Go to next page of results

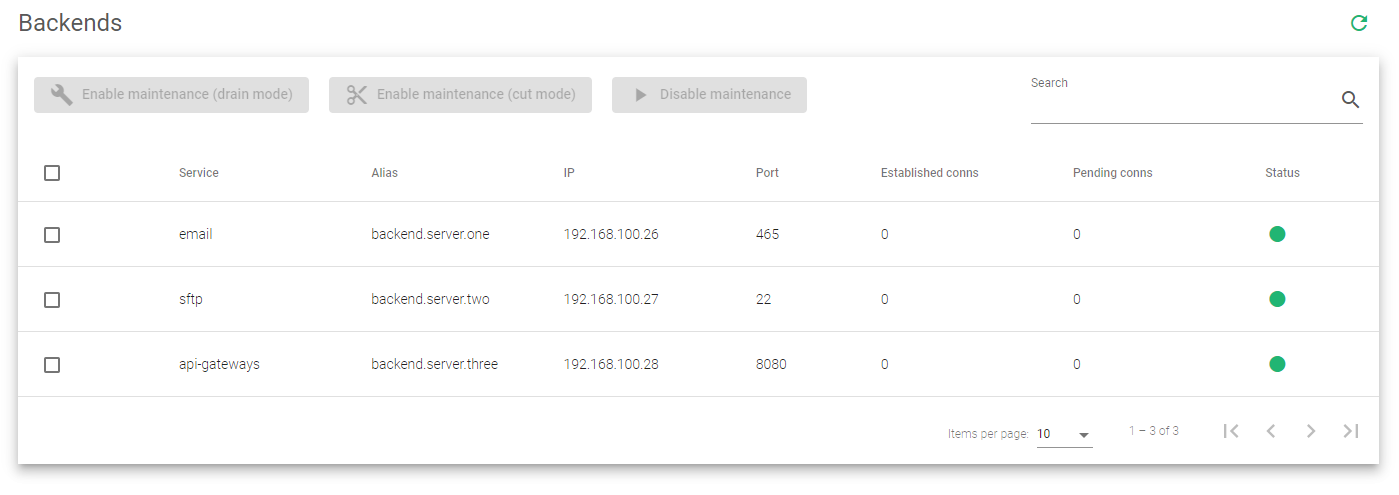point(1311,431)
